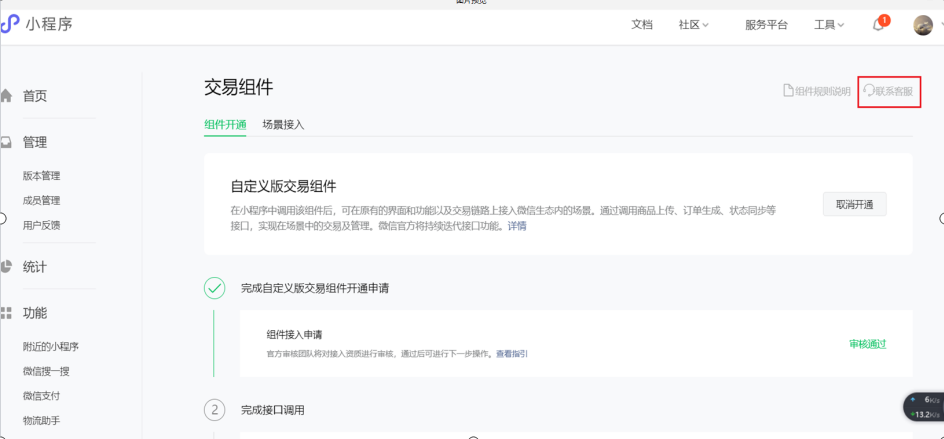Expand the 社区 dropdown menu
This screenshot has height=439, width=944.
tap(694, 25)
